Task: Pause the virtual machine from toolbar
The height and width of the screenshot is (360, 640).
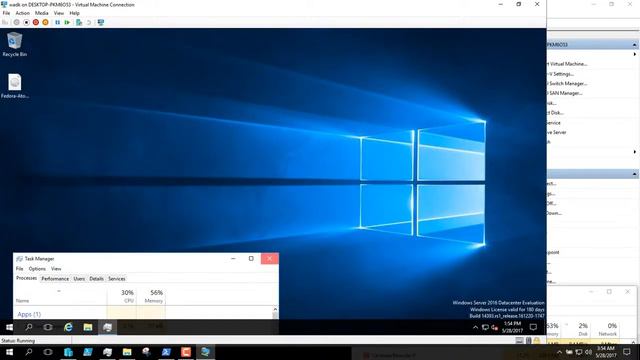Action: click(x=58, y=22)
